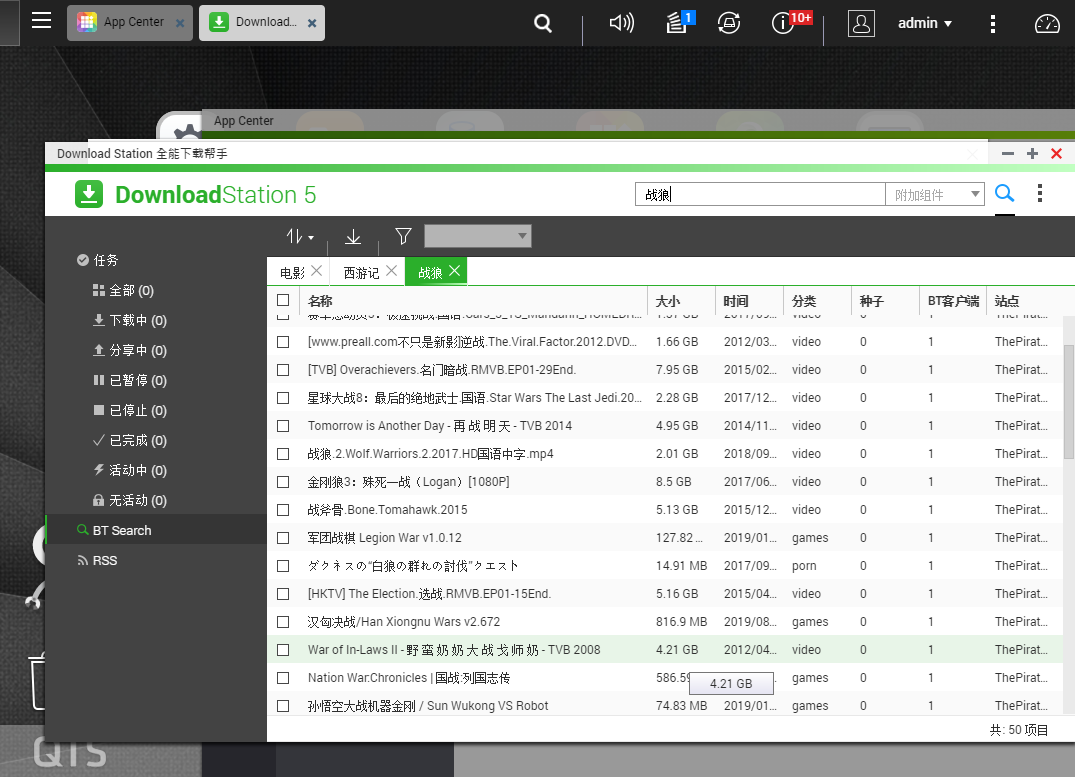This screenshot has width=1075, height=777.
Task: Check the 金刚狼3 Logan row checkbox
Action: pyautogui.click(x=283, y=482)
